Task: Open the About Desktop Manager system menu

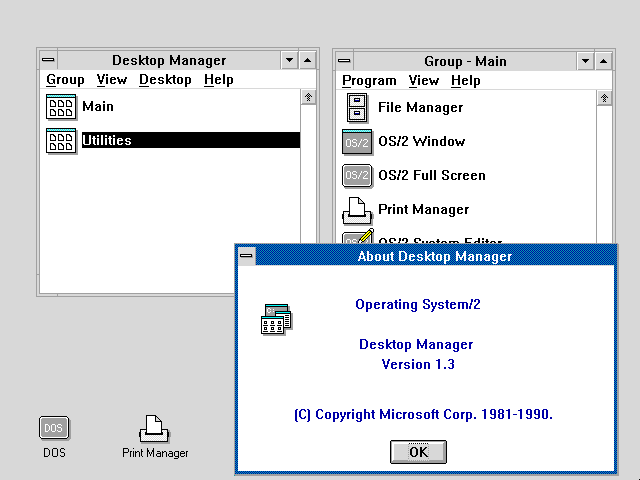Action: [246, 256]
